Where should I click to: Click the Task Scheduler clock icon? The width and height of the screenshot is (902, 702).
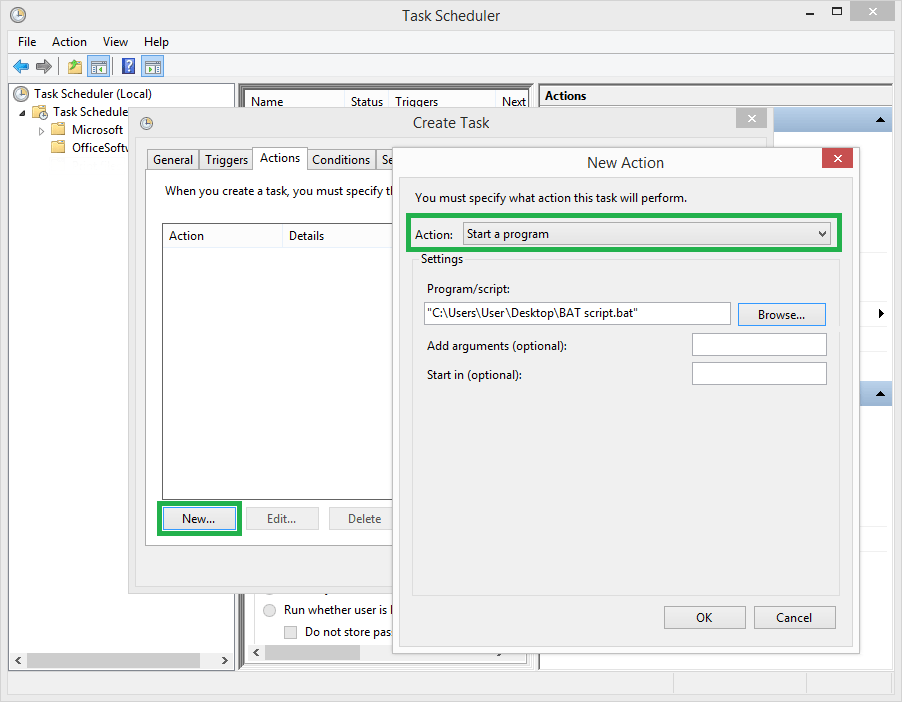point(21,93)
